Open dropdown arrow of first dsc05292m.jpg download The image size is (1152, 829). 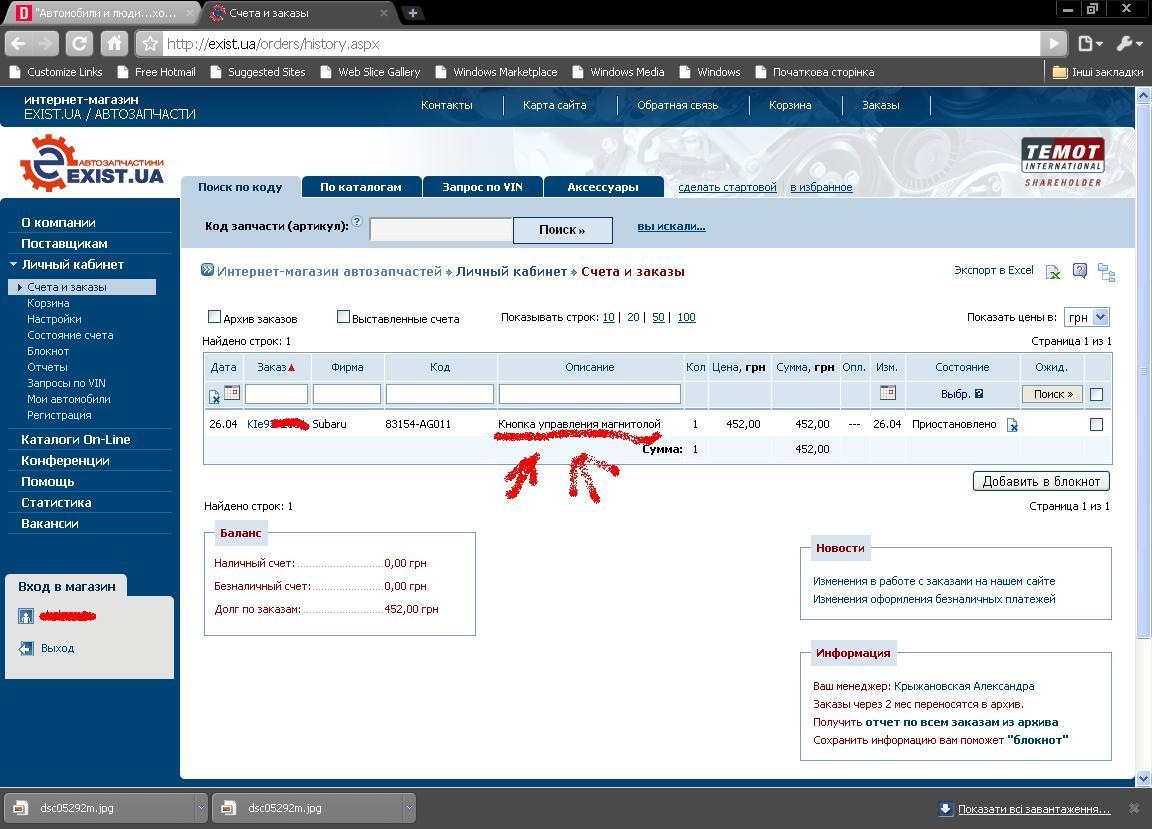pyautogui.click(x=201, y=808)
